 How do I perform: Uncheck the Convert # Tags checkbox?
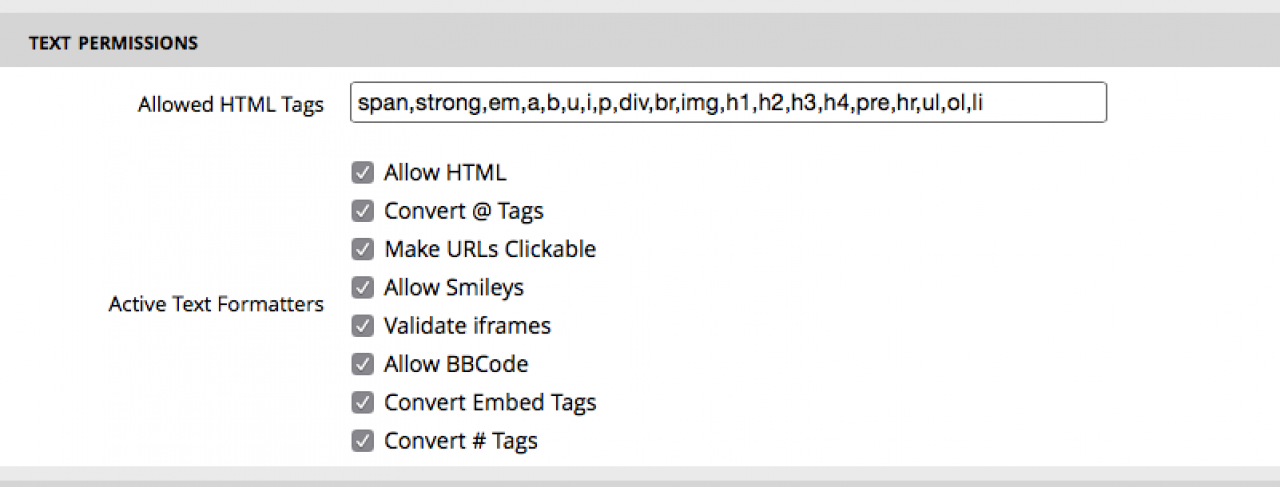pos(362,441)
